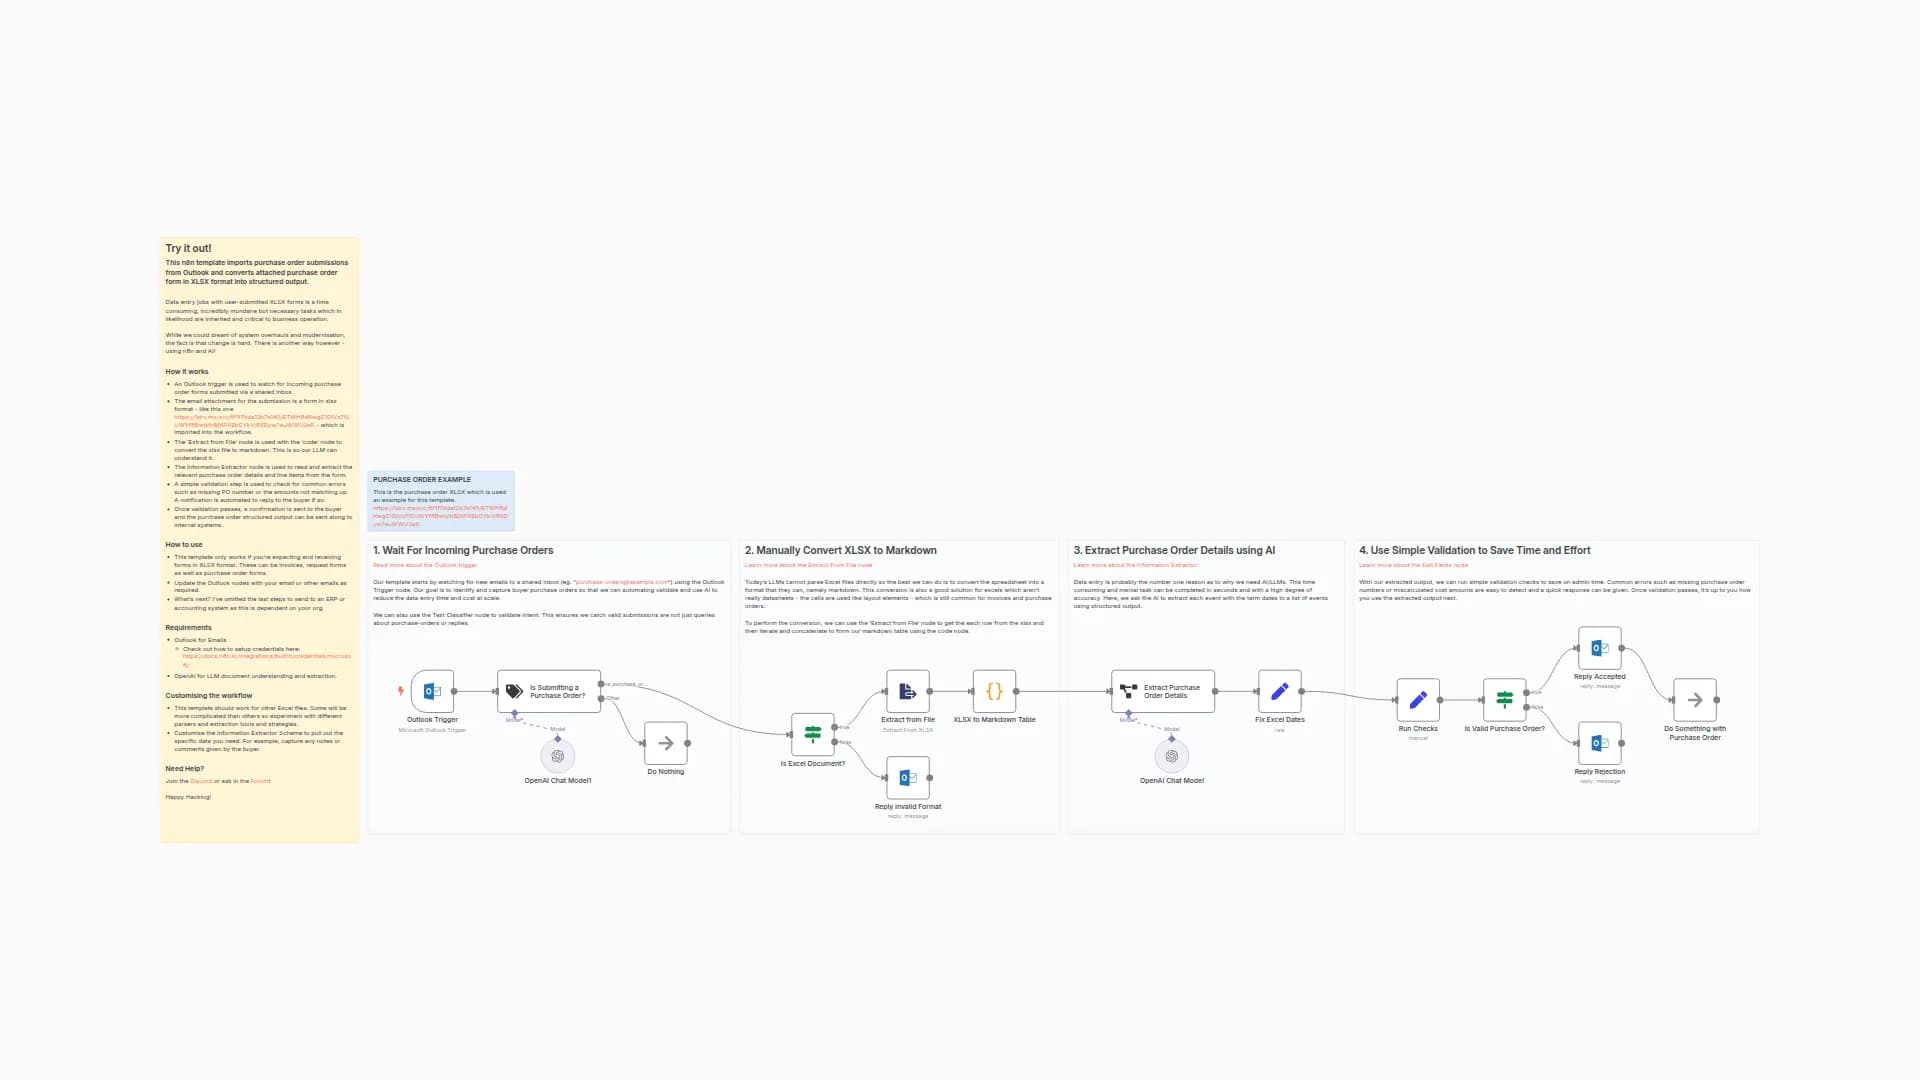This screenshot has width=1920, height=1080.
Task: Click the 'Happy Hacking!' line
Action: point(188,797)
